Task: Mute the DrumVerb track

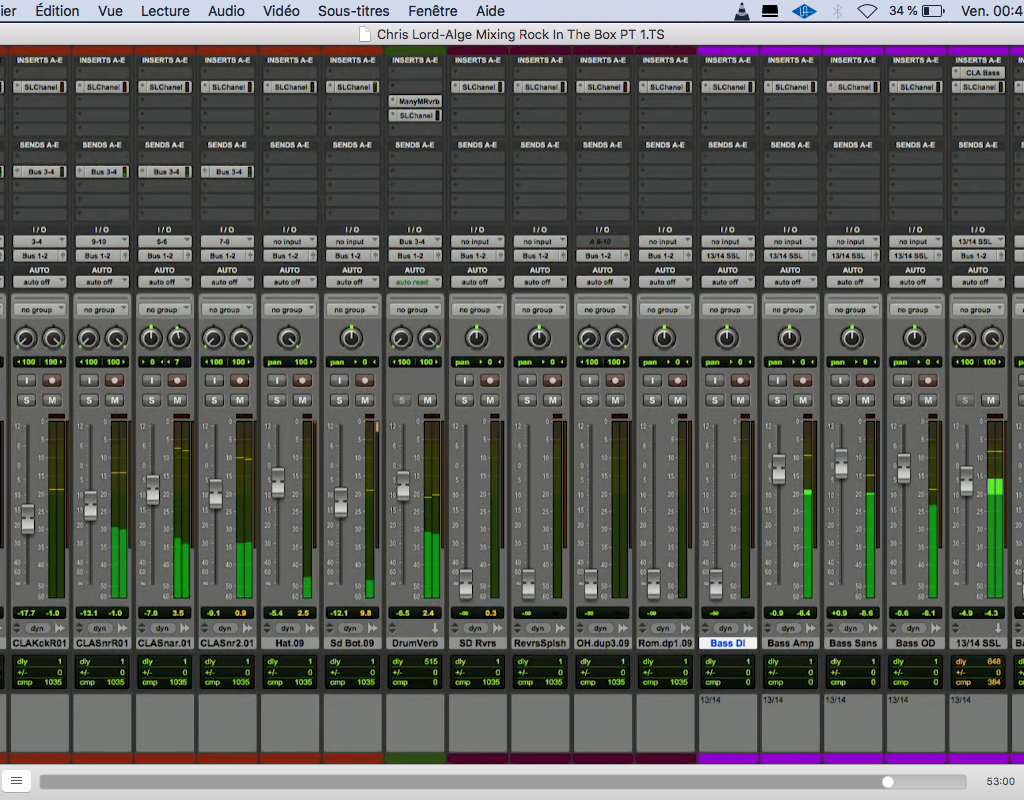Action: 427,400
